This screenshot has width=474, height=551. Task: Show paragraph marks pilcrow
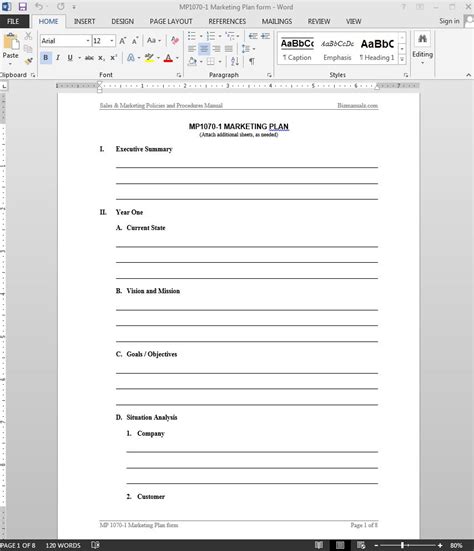click(x=252, y=61)
